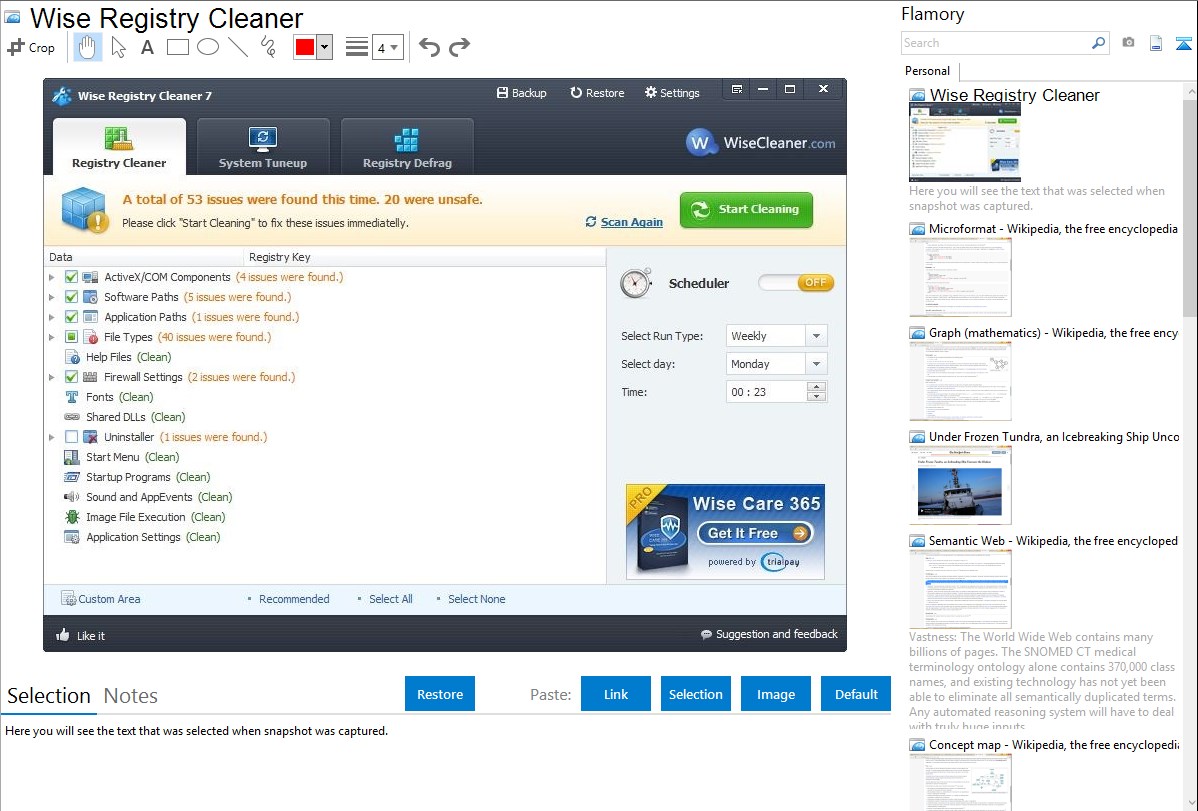Image resolution: width=1198 pixels, height=811 pixels.
Task: Select the ellipse drawing tool
Action: tap(208, 47)
